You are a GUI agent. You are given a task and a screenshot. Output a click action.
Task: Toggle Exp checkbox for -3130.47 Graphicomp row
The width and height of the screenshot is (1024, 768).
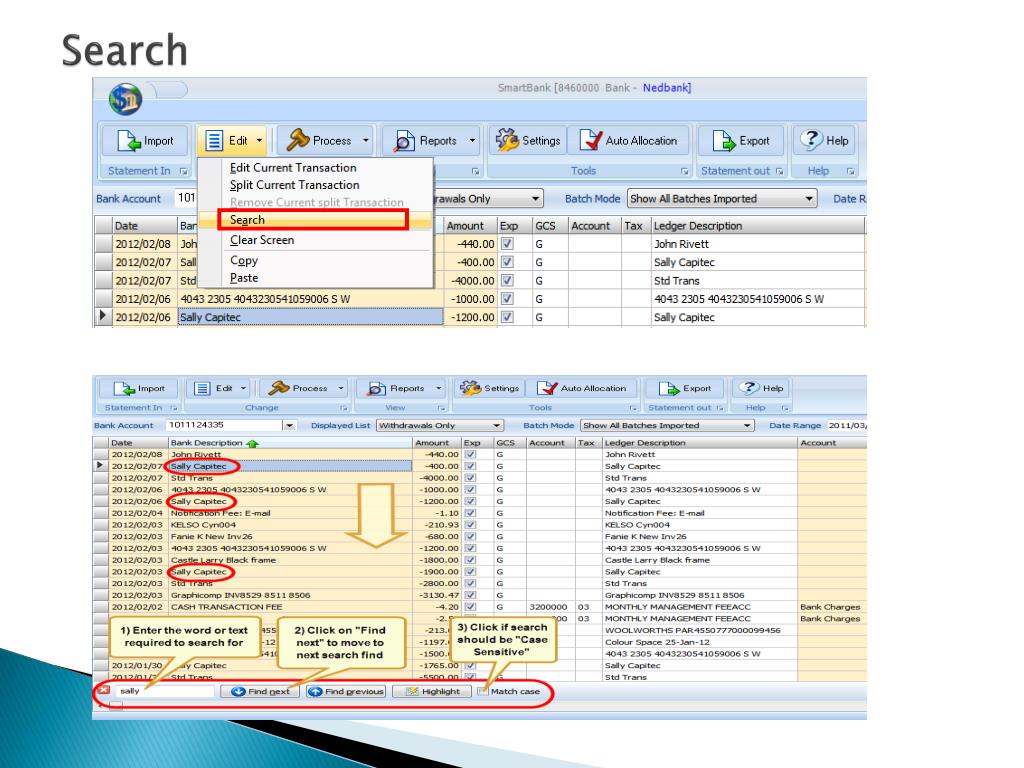click(x=471, y=596)
